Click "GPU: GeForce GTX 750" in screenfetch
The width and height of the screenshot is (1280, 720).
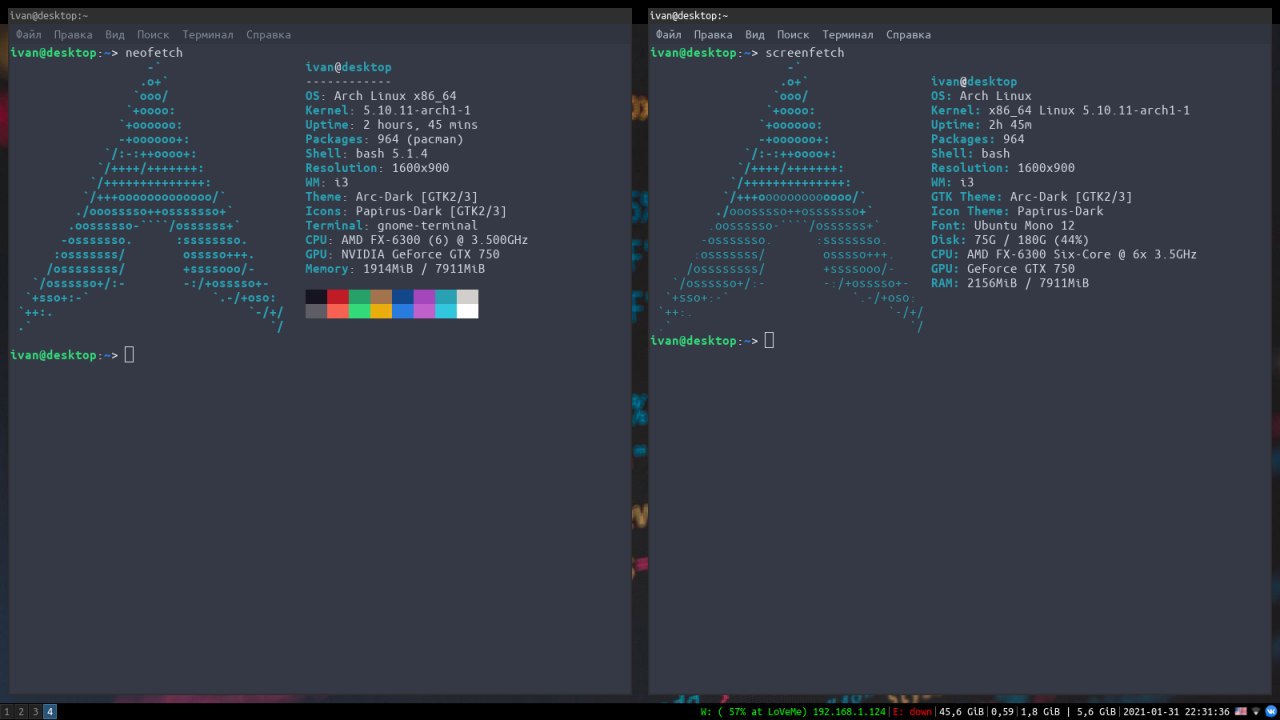click(x=1003, y=269)
